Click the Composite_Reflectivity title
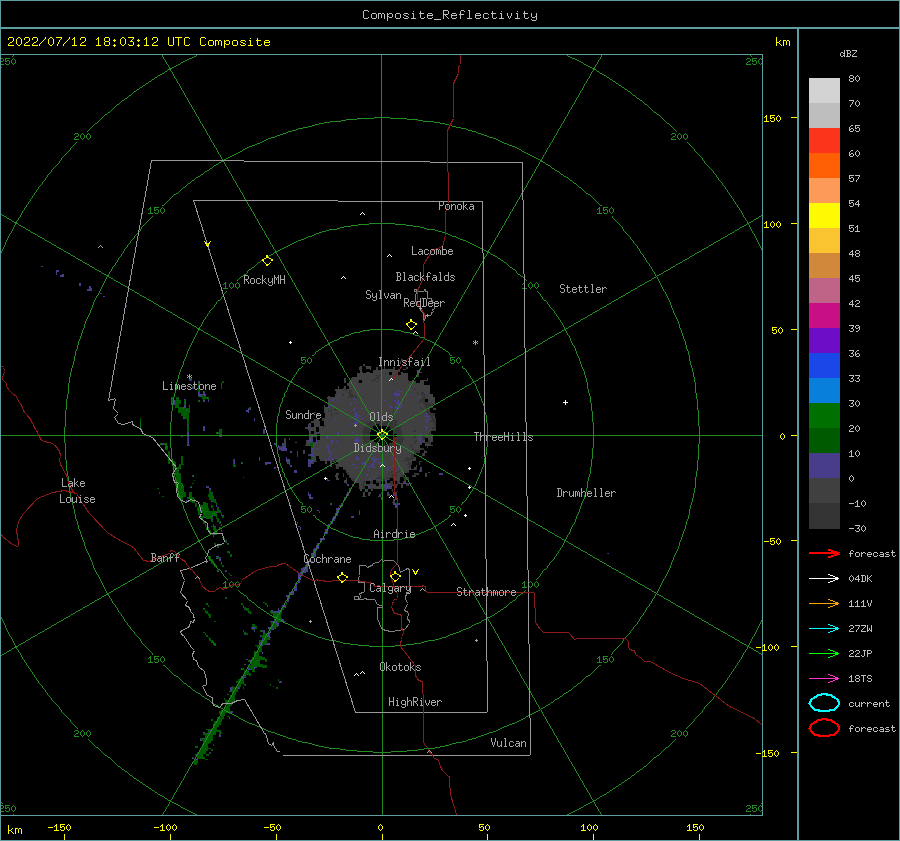The height and width of the screenshot is (841, 900). pos(450,15)
